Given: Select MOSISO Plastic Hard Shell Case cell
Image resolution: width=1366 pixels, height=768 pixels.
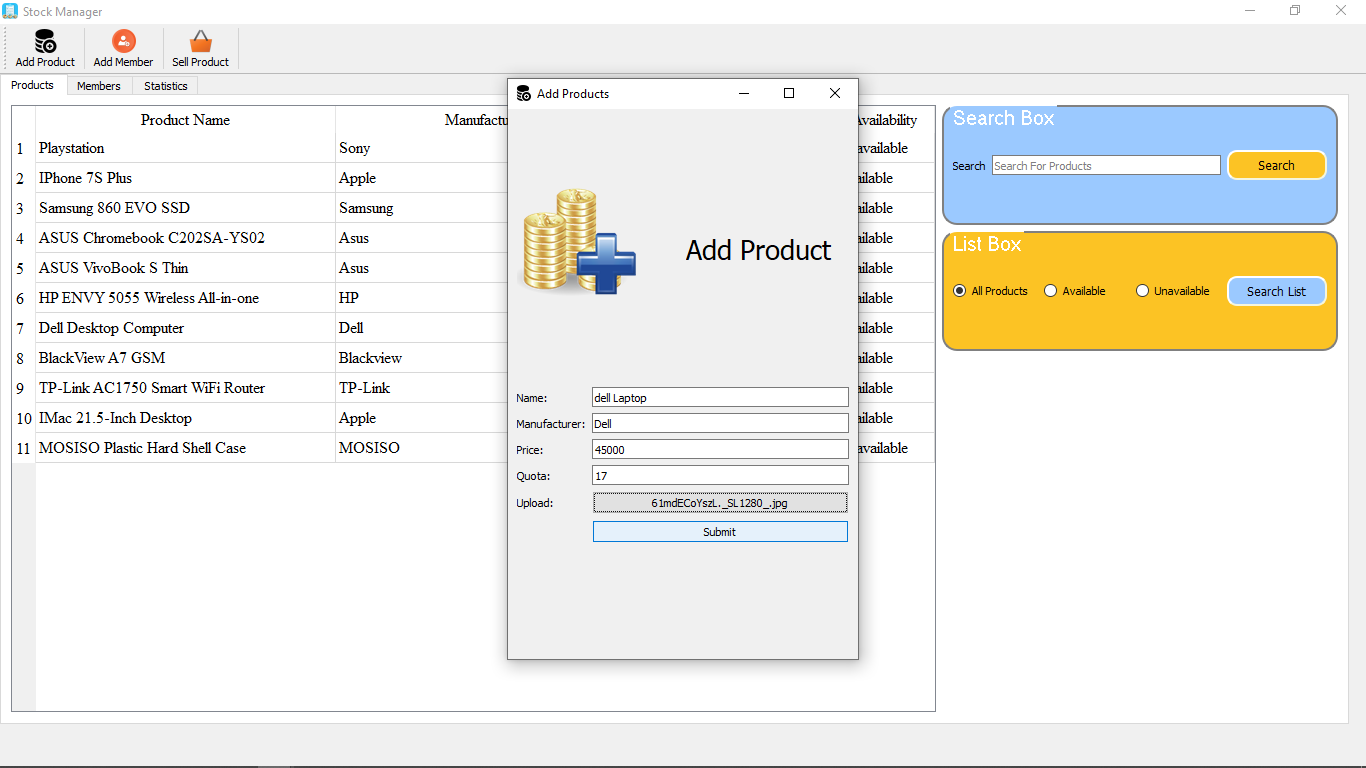Looking at the screenshot, I should [x=185, y=448].
